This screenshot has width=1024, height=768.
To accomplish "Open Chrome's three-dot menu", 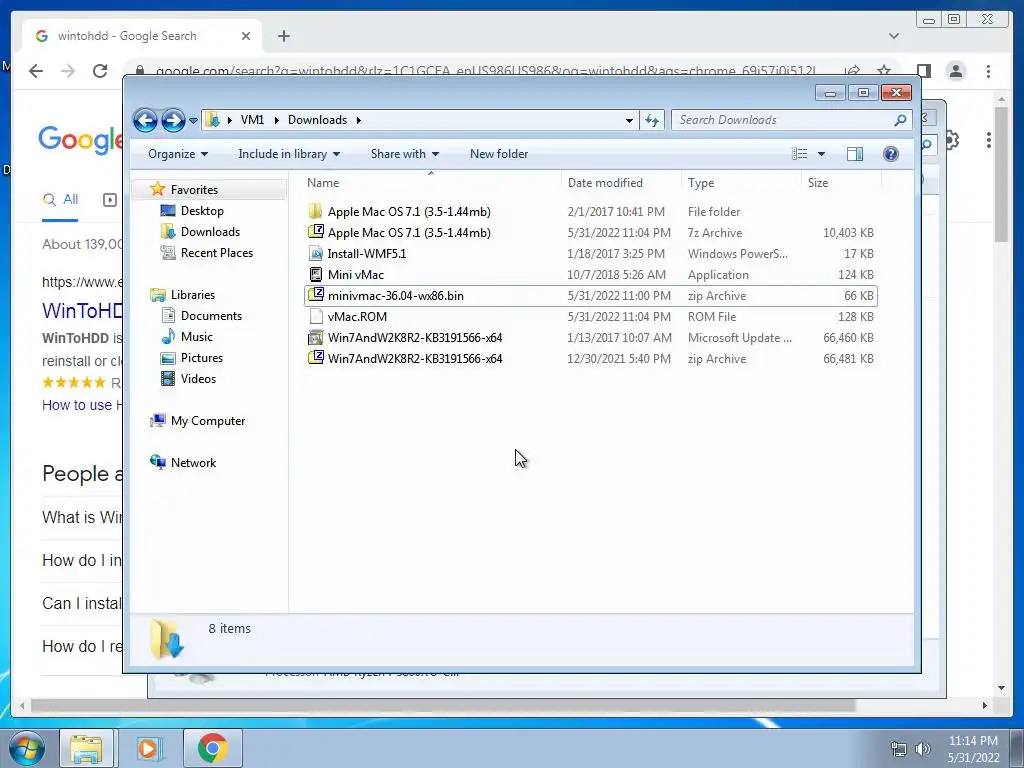I will [x=989, y=71].
